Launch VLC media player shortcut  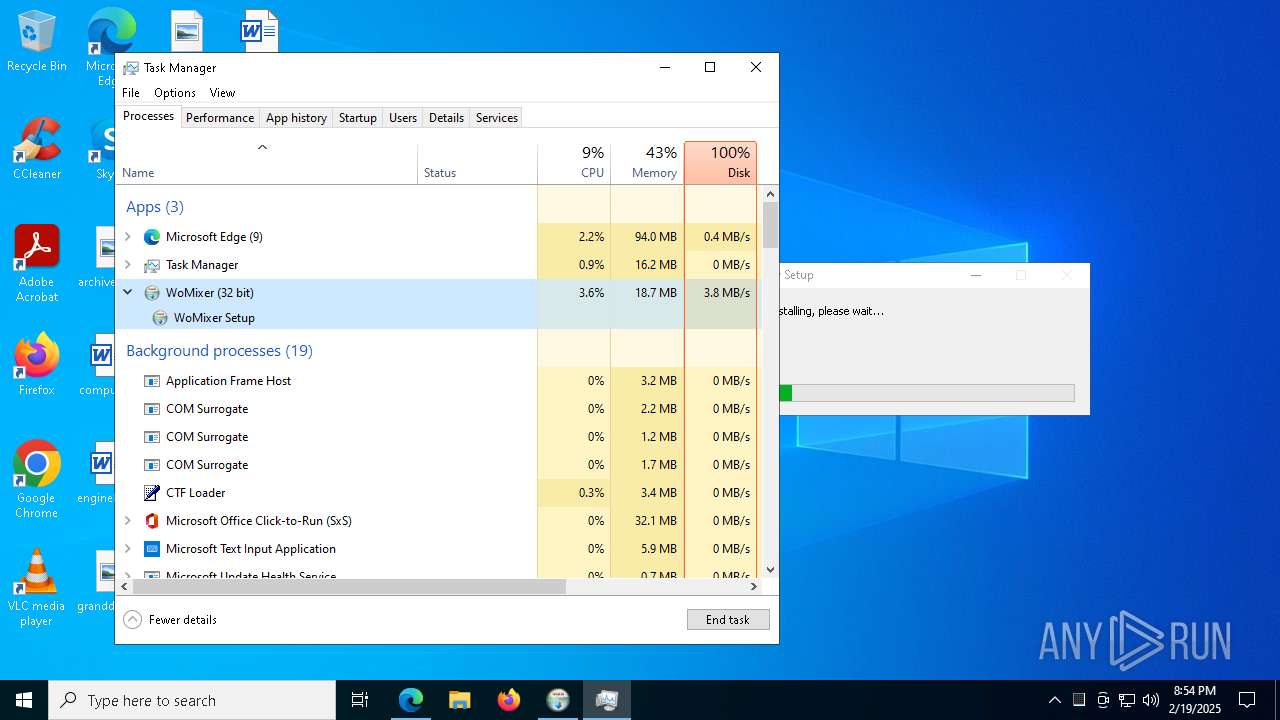[36, 588]
